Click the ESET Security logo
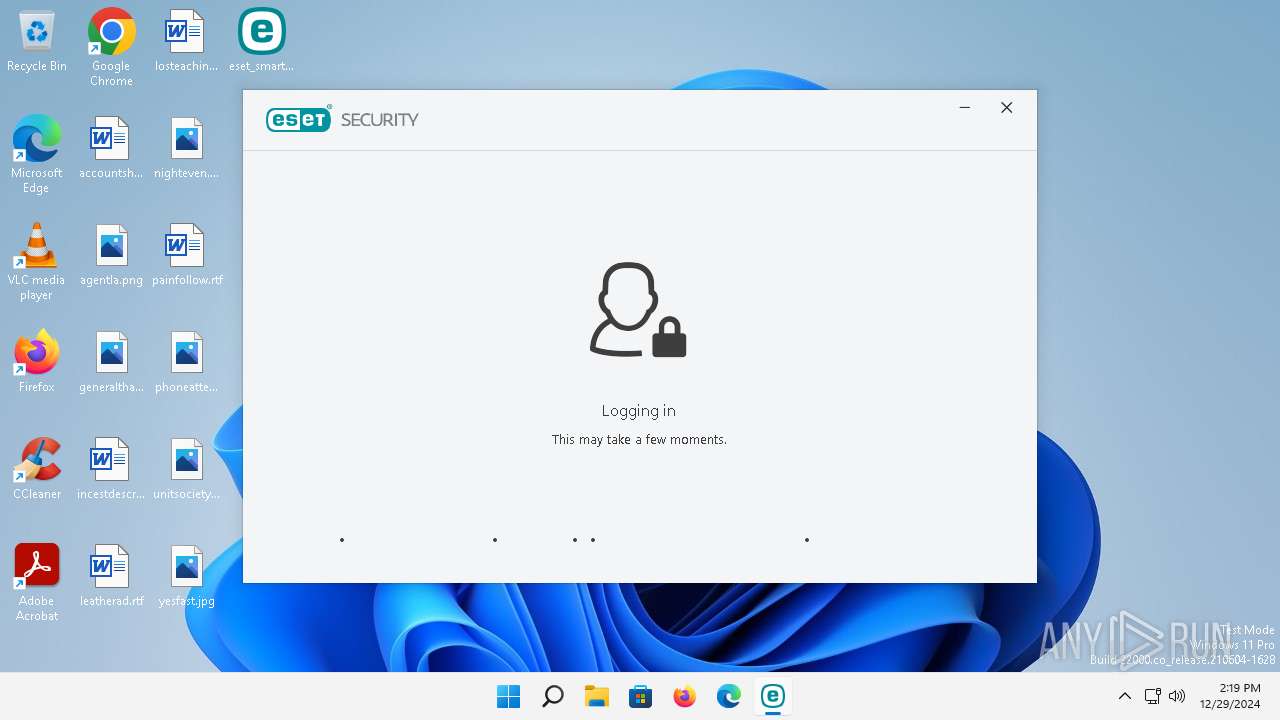This screenshot has width=1280, height=720. [342, 120]
